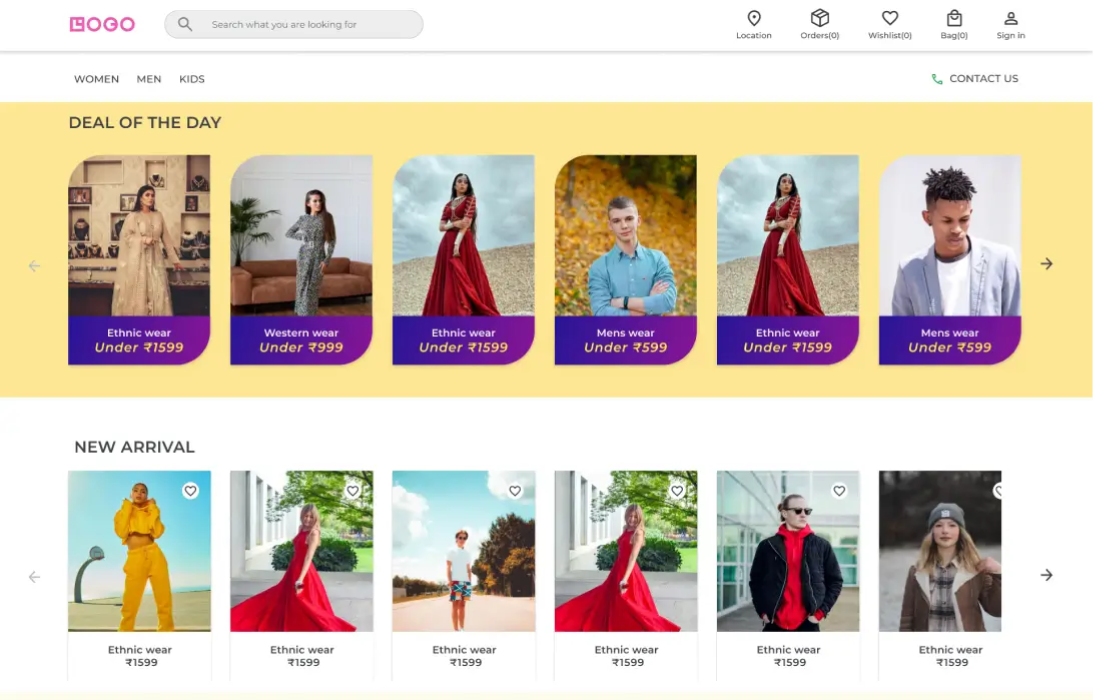The image size is (1093, 700).
Task: View Orders box icon in header
Action: (819, 18)
